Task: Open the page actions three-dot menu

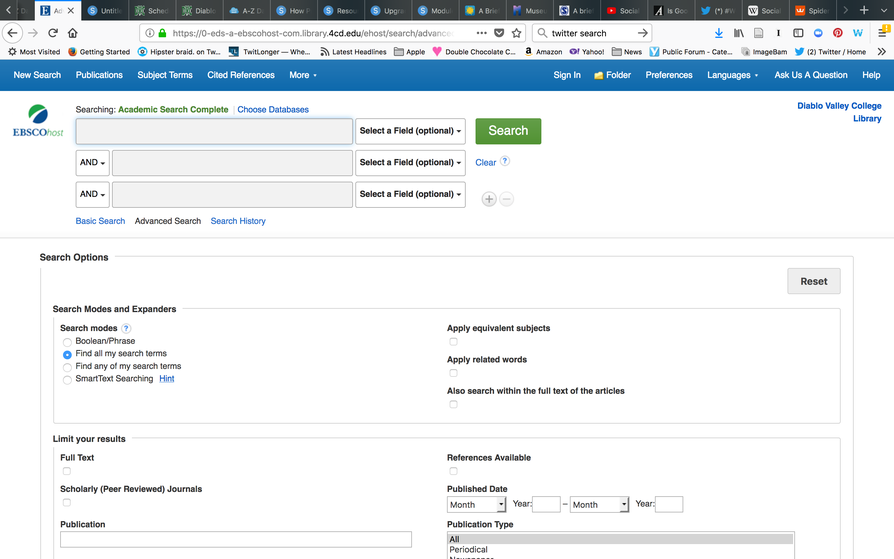Action: (482, 33)
